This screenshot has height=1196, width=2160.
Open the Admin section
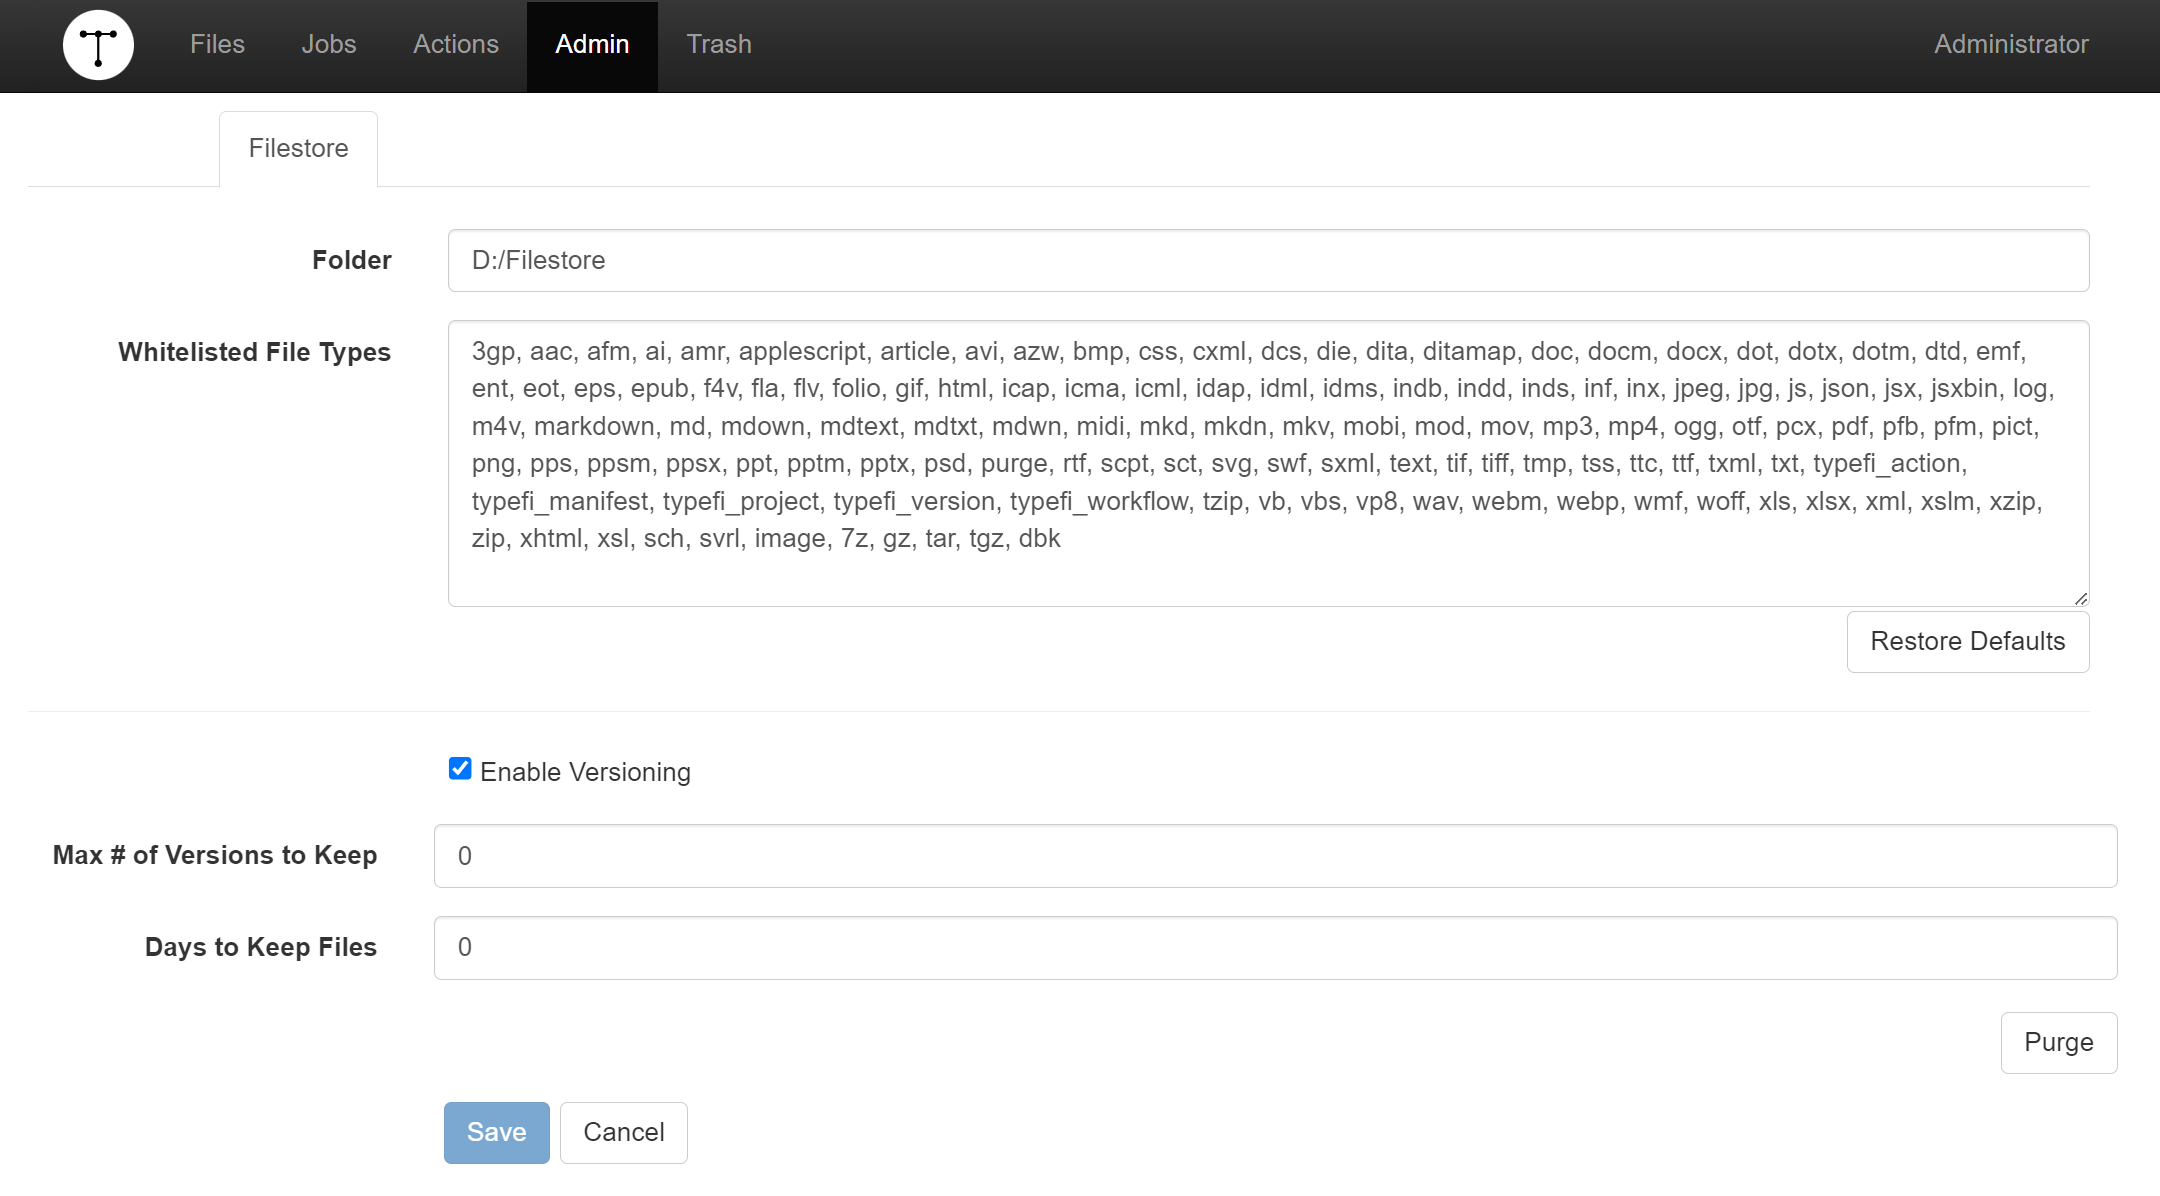592,45
